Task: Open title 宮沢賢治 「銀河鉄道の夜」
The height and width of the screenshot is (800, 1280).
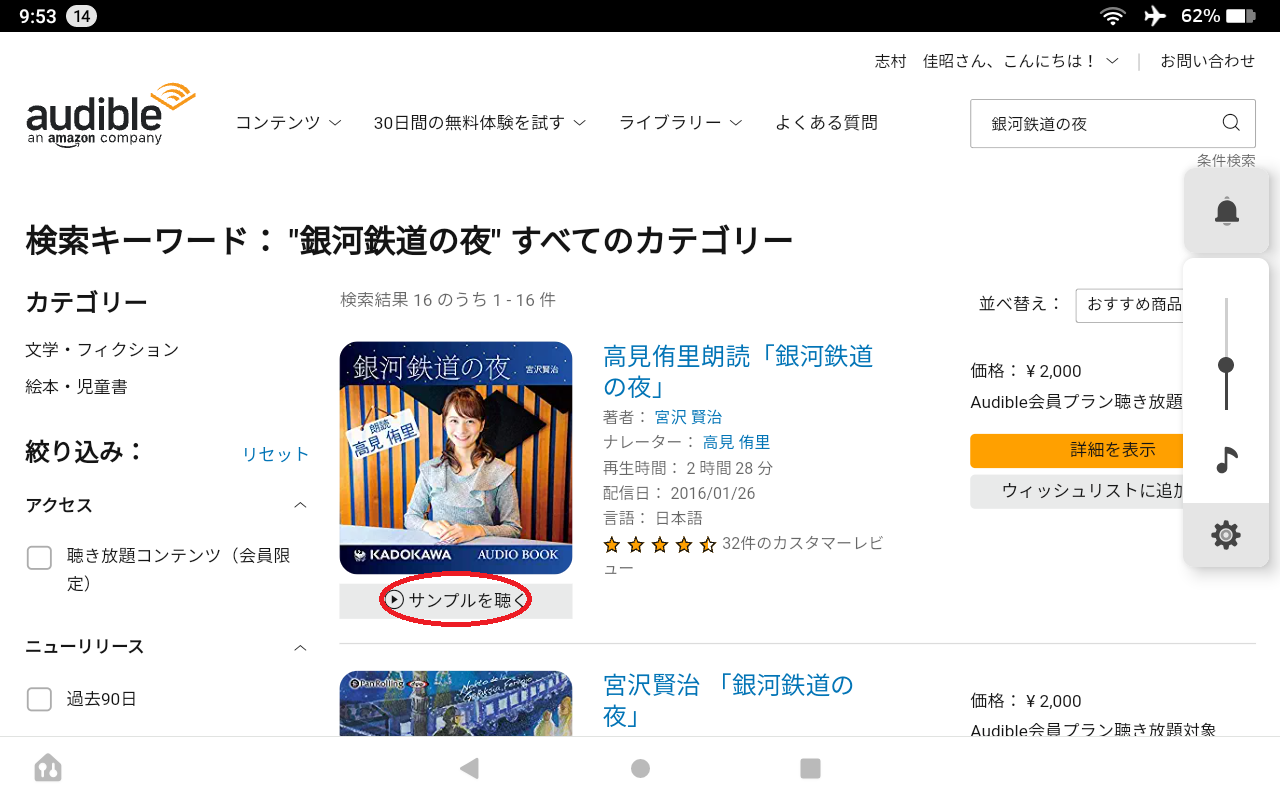Action: point(728,700)
